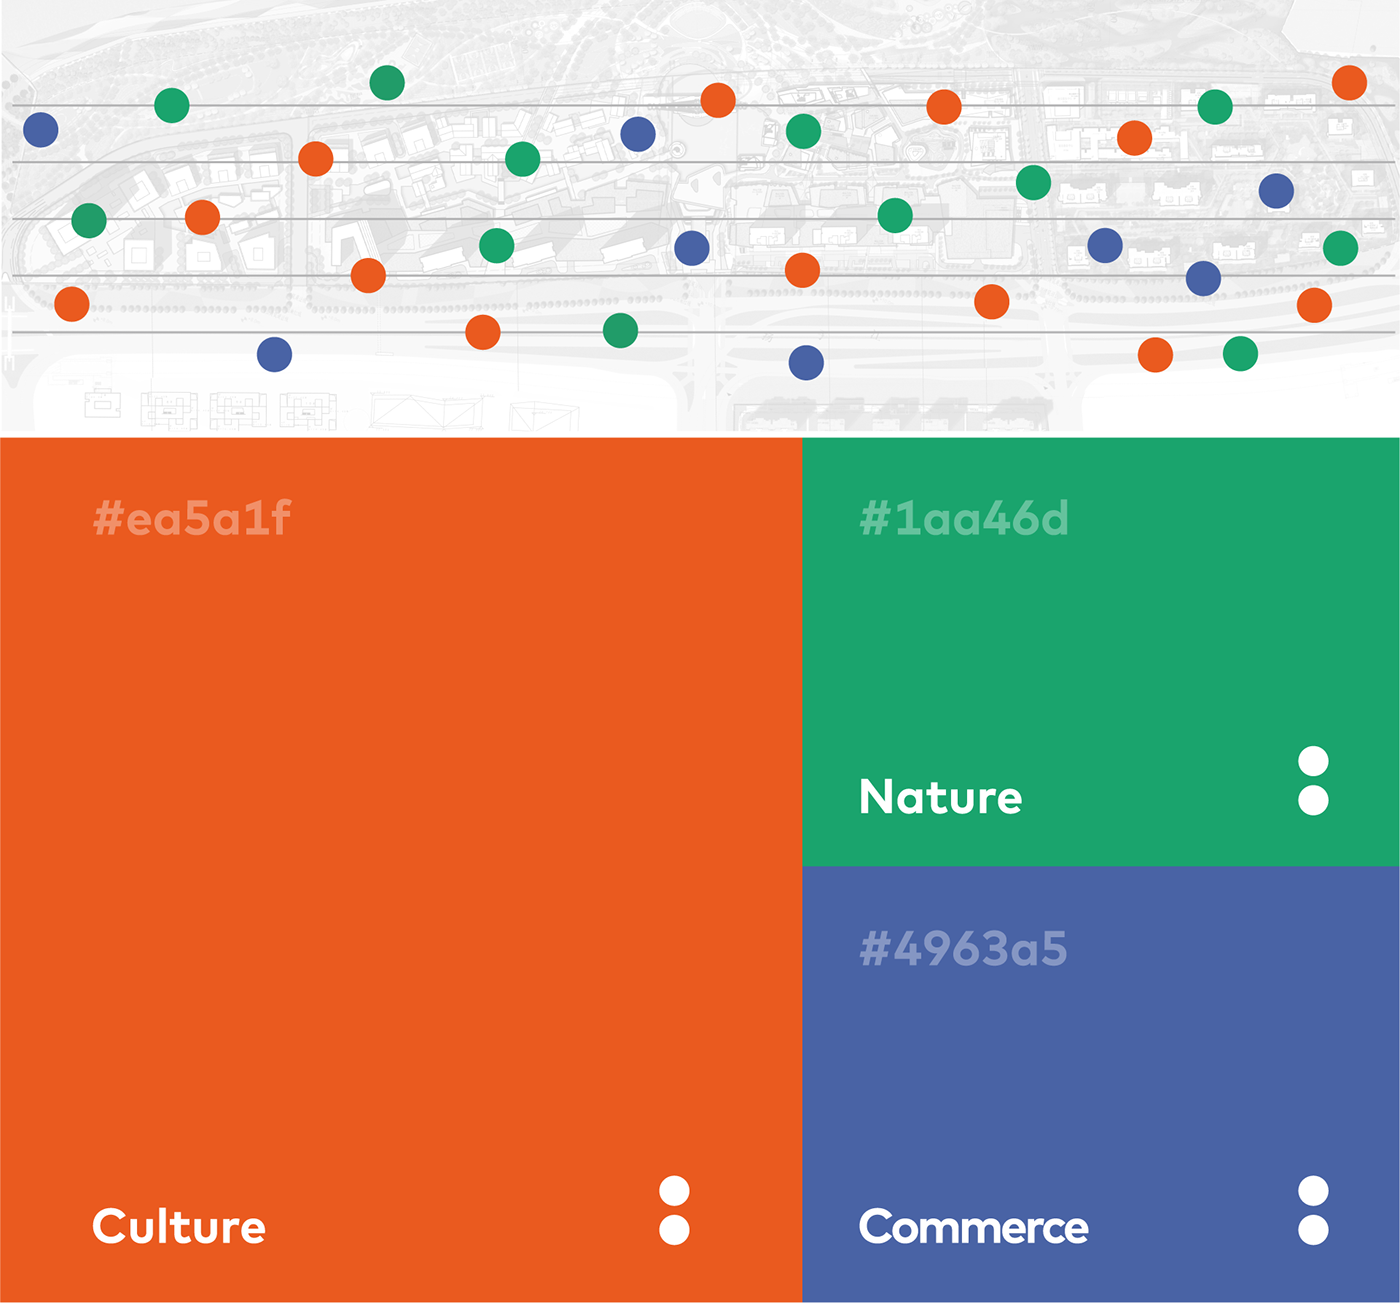Image resolution: width=1400 pixels, height=1303 pixels.
Task: Click the Culture heading label
Action: coord(179,1227)
